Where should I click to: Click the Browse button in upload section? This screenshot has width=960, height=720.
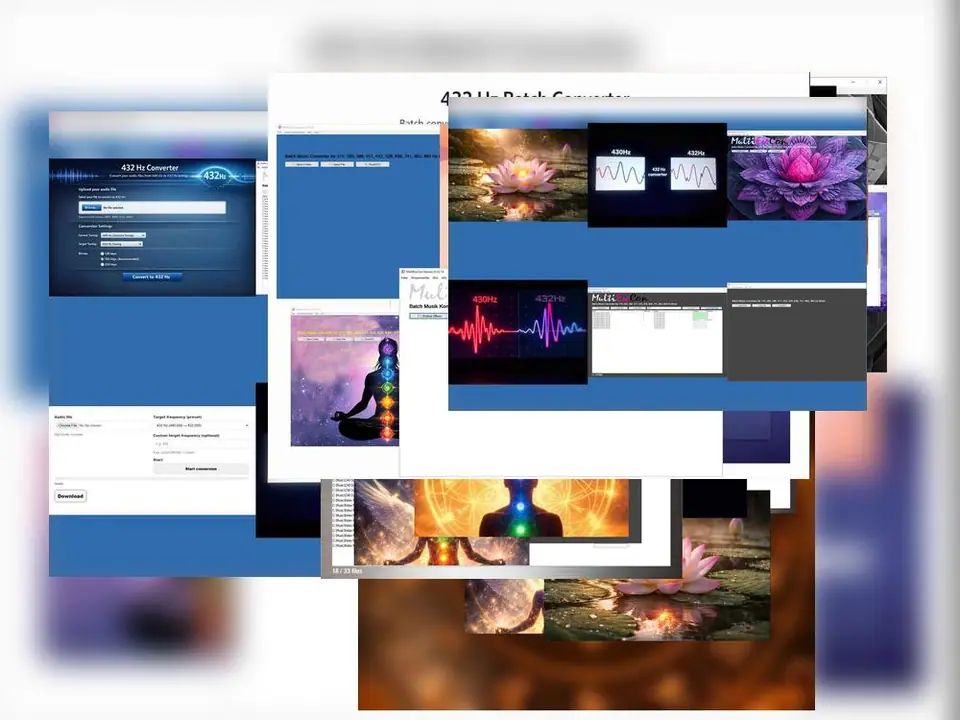91,208
